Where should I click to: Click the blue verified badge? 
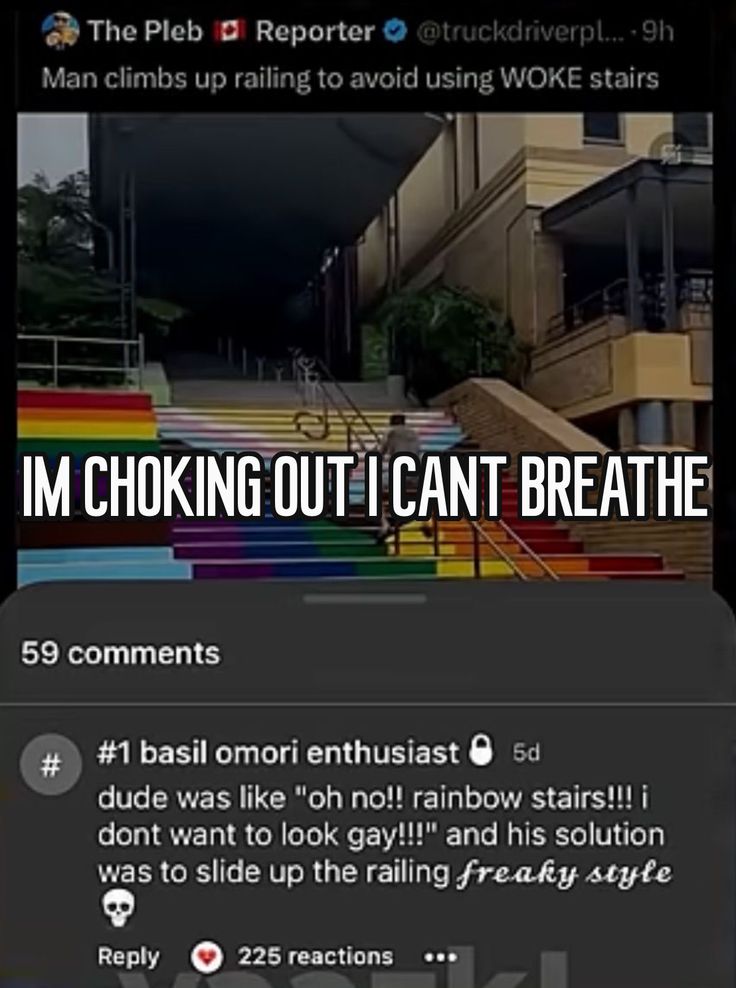click(395, 31)
